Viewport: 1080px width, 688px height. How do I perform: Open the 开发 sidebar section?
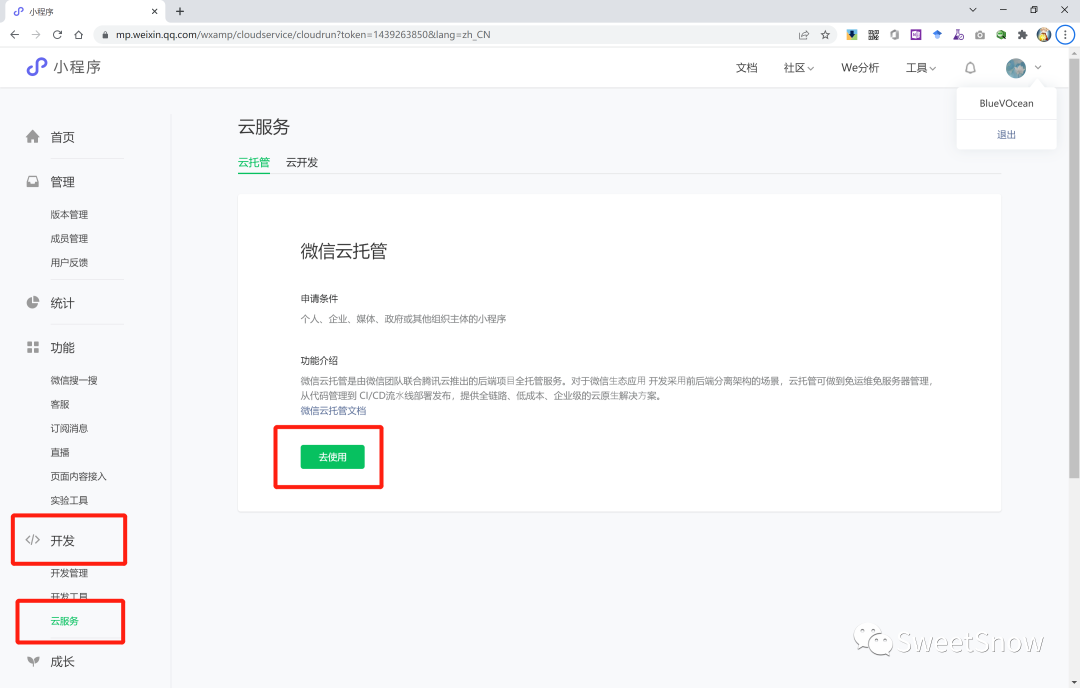pos(62,541)
